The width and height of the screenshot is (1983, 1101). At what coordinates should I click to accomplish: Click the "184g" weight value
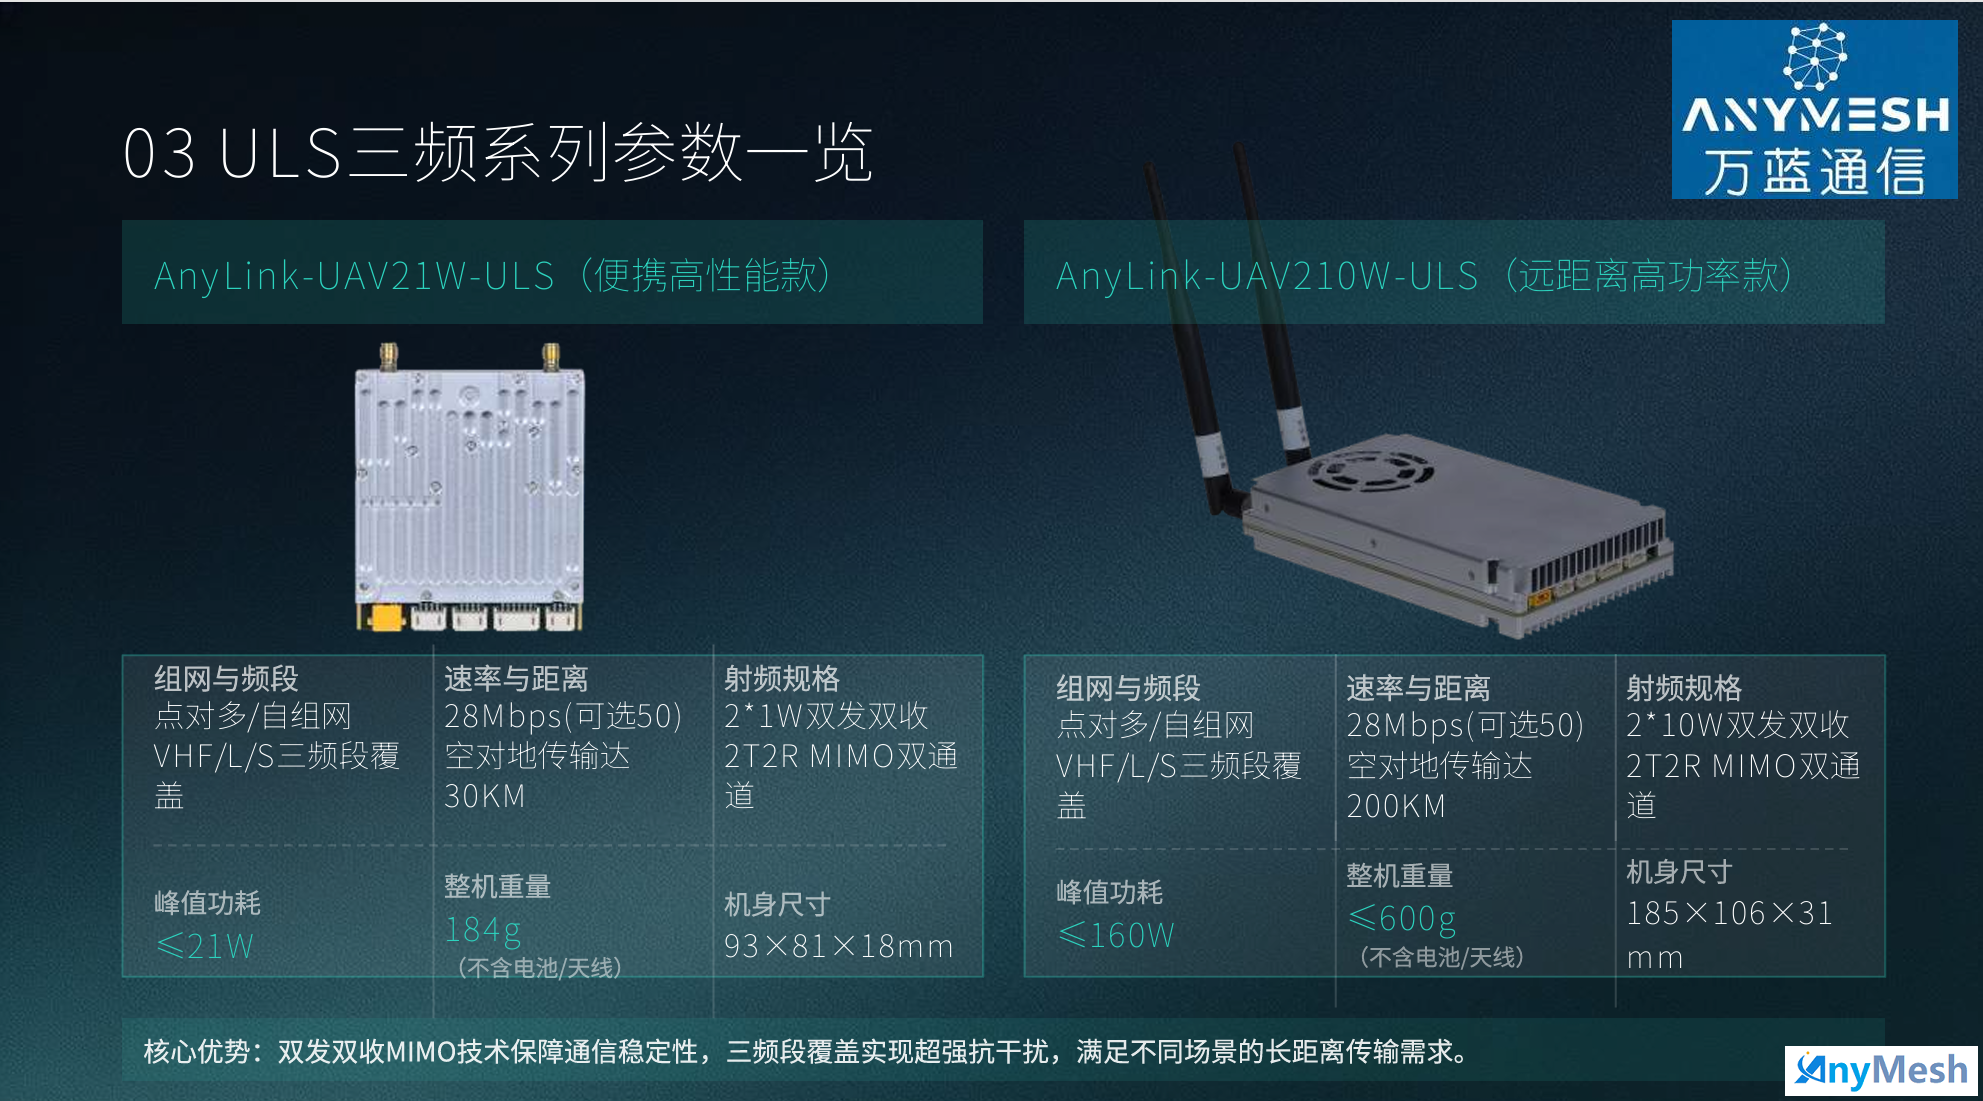pos(482,930)
